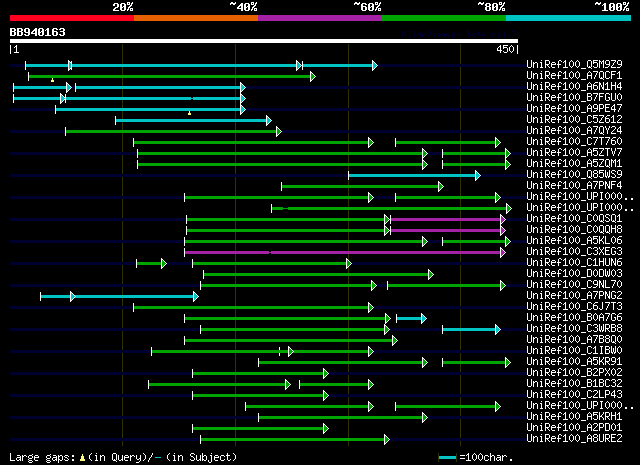Image resolution: width=640 pixels, height=465 pixels.
Task: Open hit UniRef100_A6N1H4
Action: (574, 86)
